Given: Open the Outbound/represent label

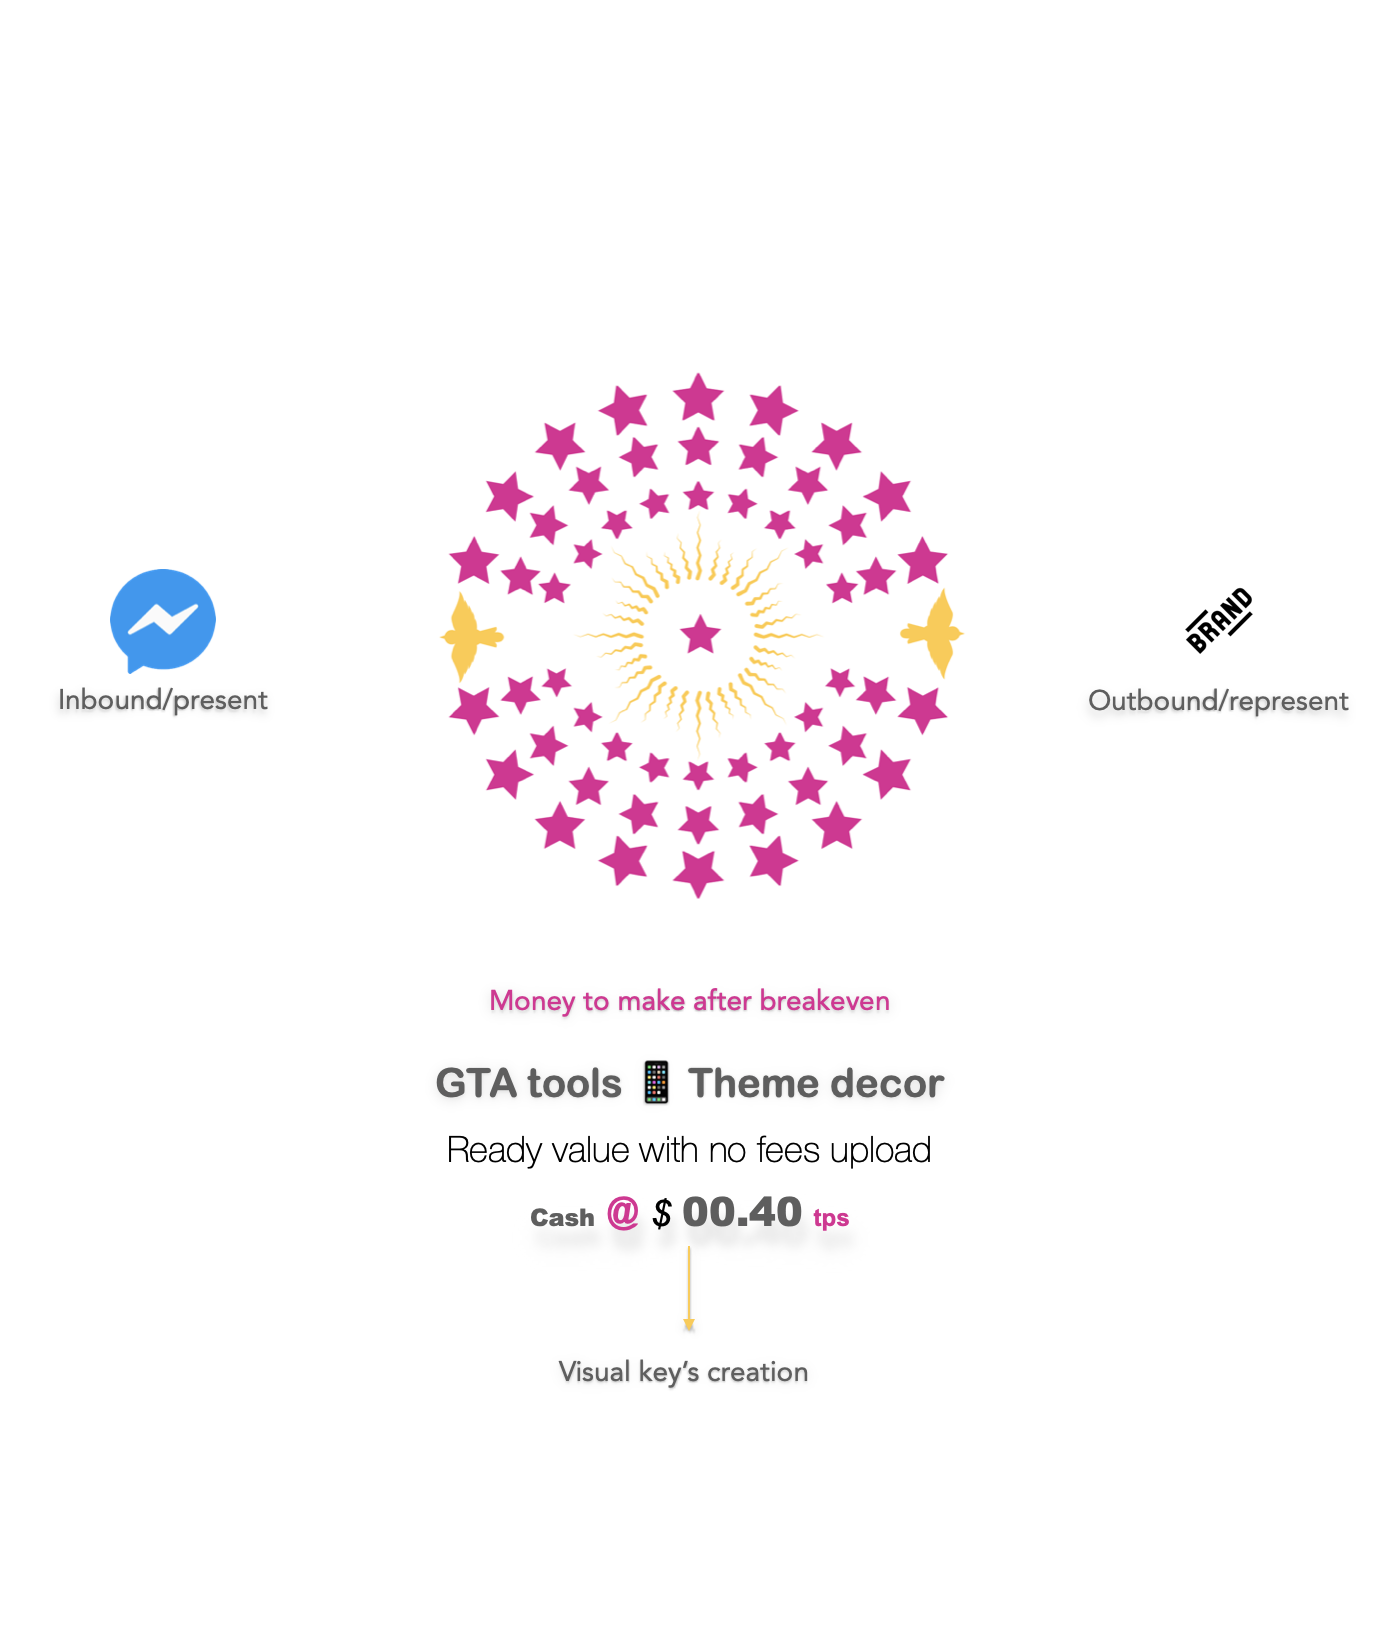Looking at the screenshot, I should (x=1218, y=701).
